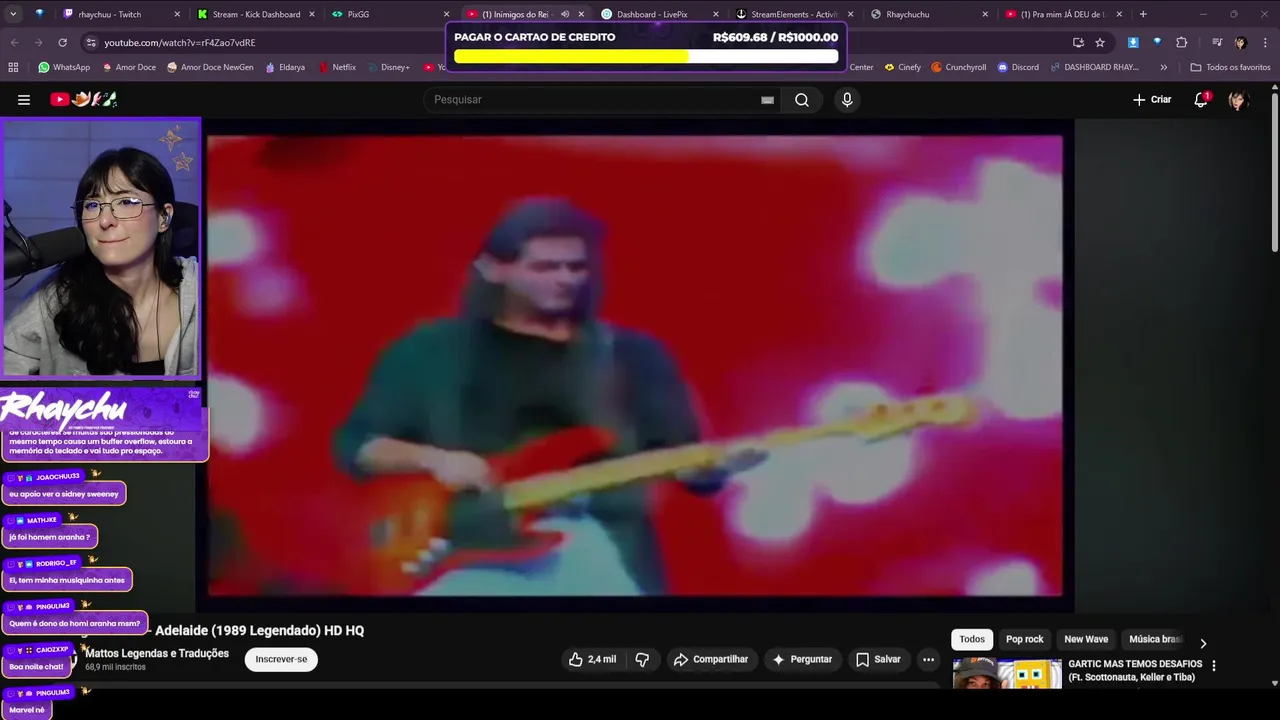
Task: Click the Salvar save button
Action: (x=878, y=659)
